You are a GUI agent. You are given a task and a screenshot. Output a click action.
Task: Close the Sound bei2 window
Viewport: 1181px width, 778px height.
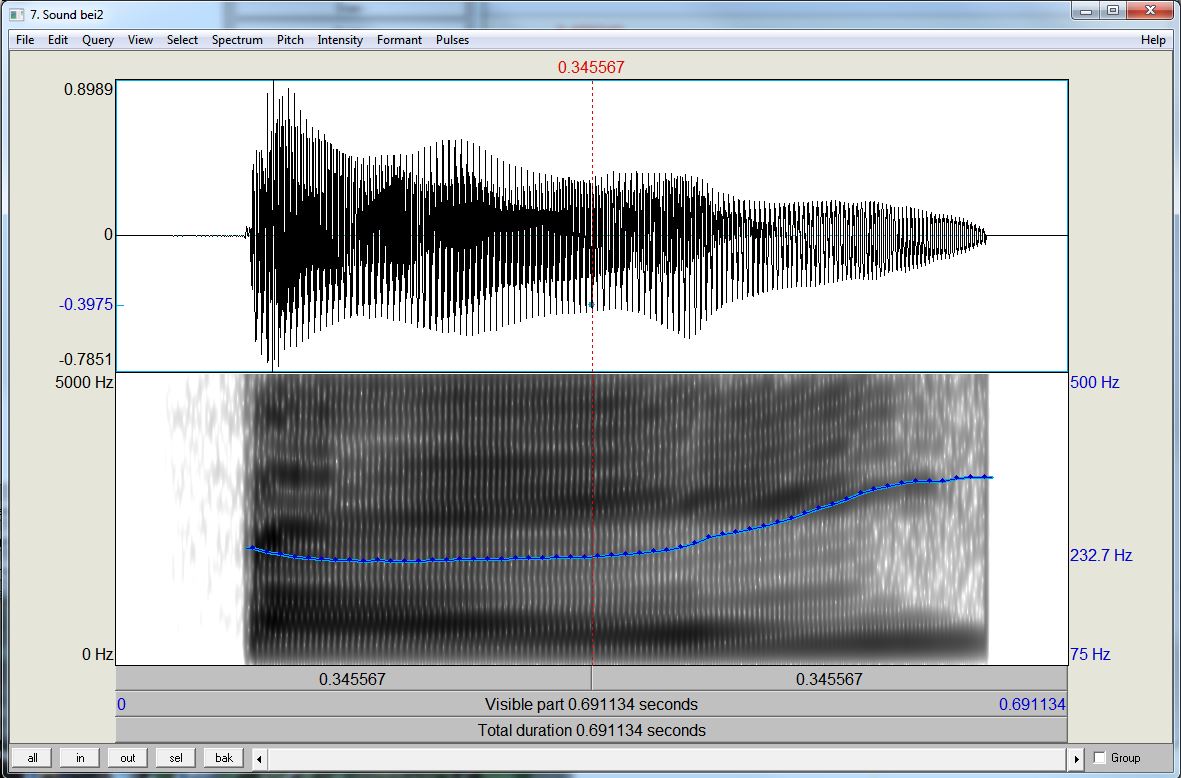(x=1151, y=11)
